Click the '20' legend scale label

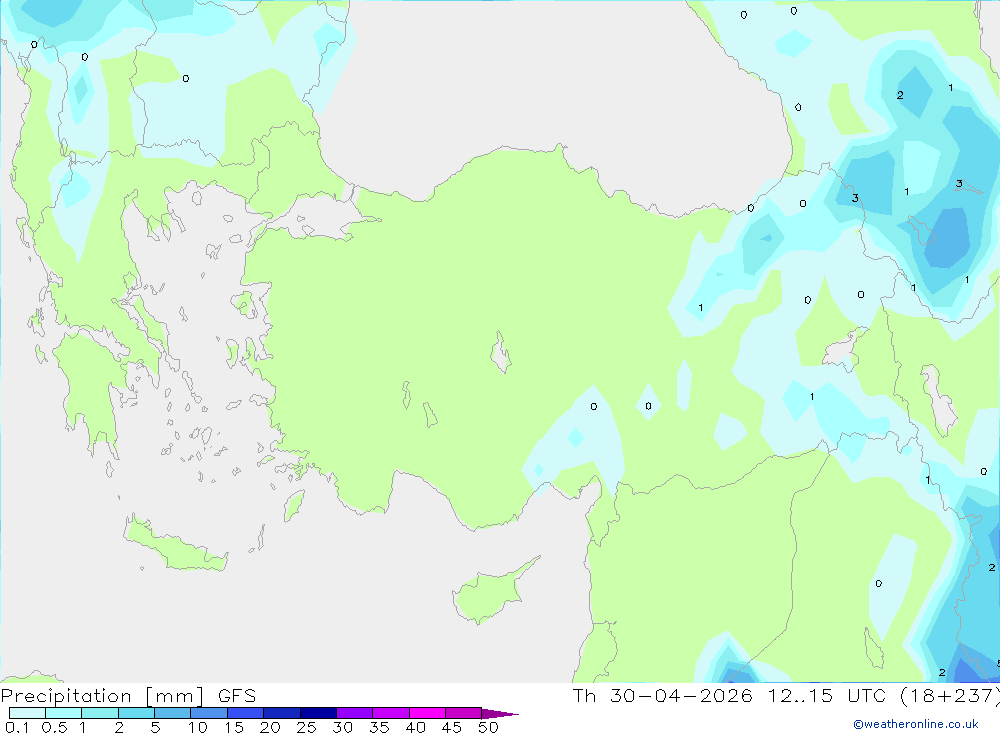coord(270,727)
